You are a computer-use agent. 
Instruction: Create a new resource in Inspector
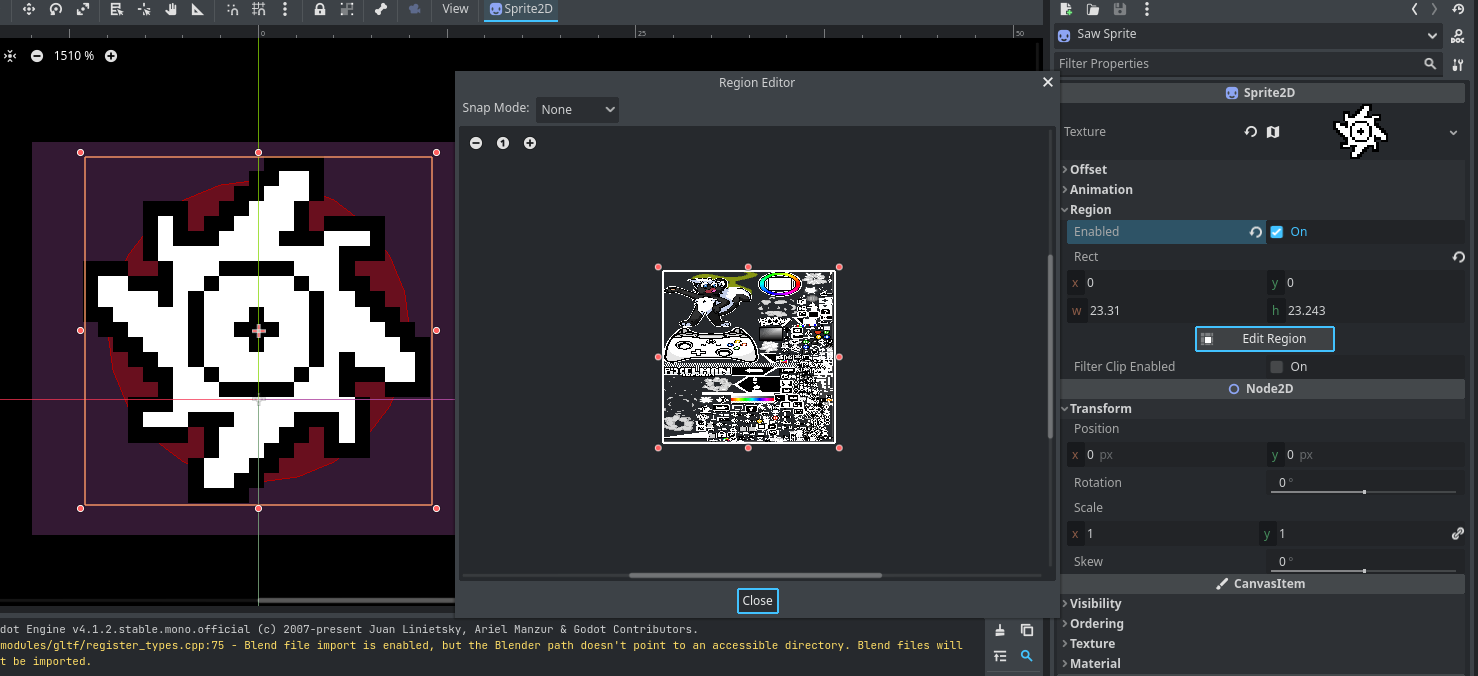click(1067, 9)
